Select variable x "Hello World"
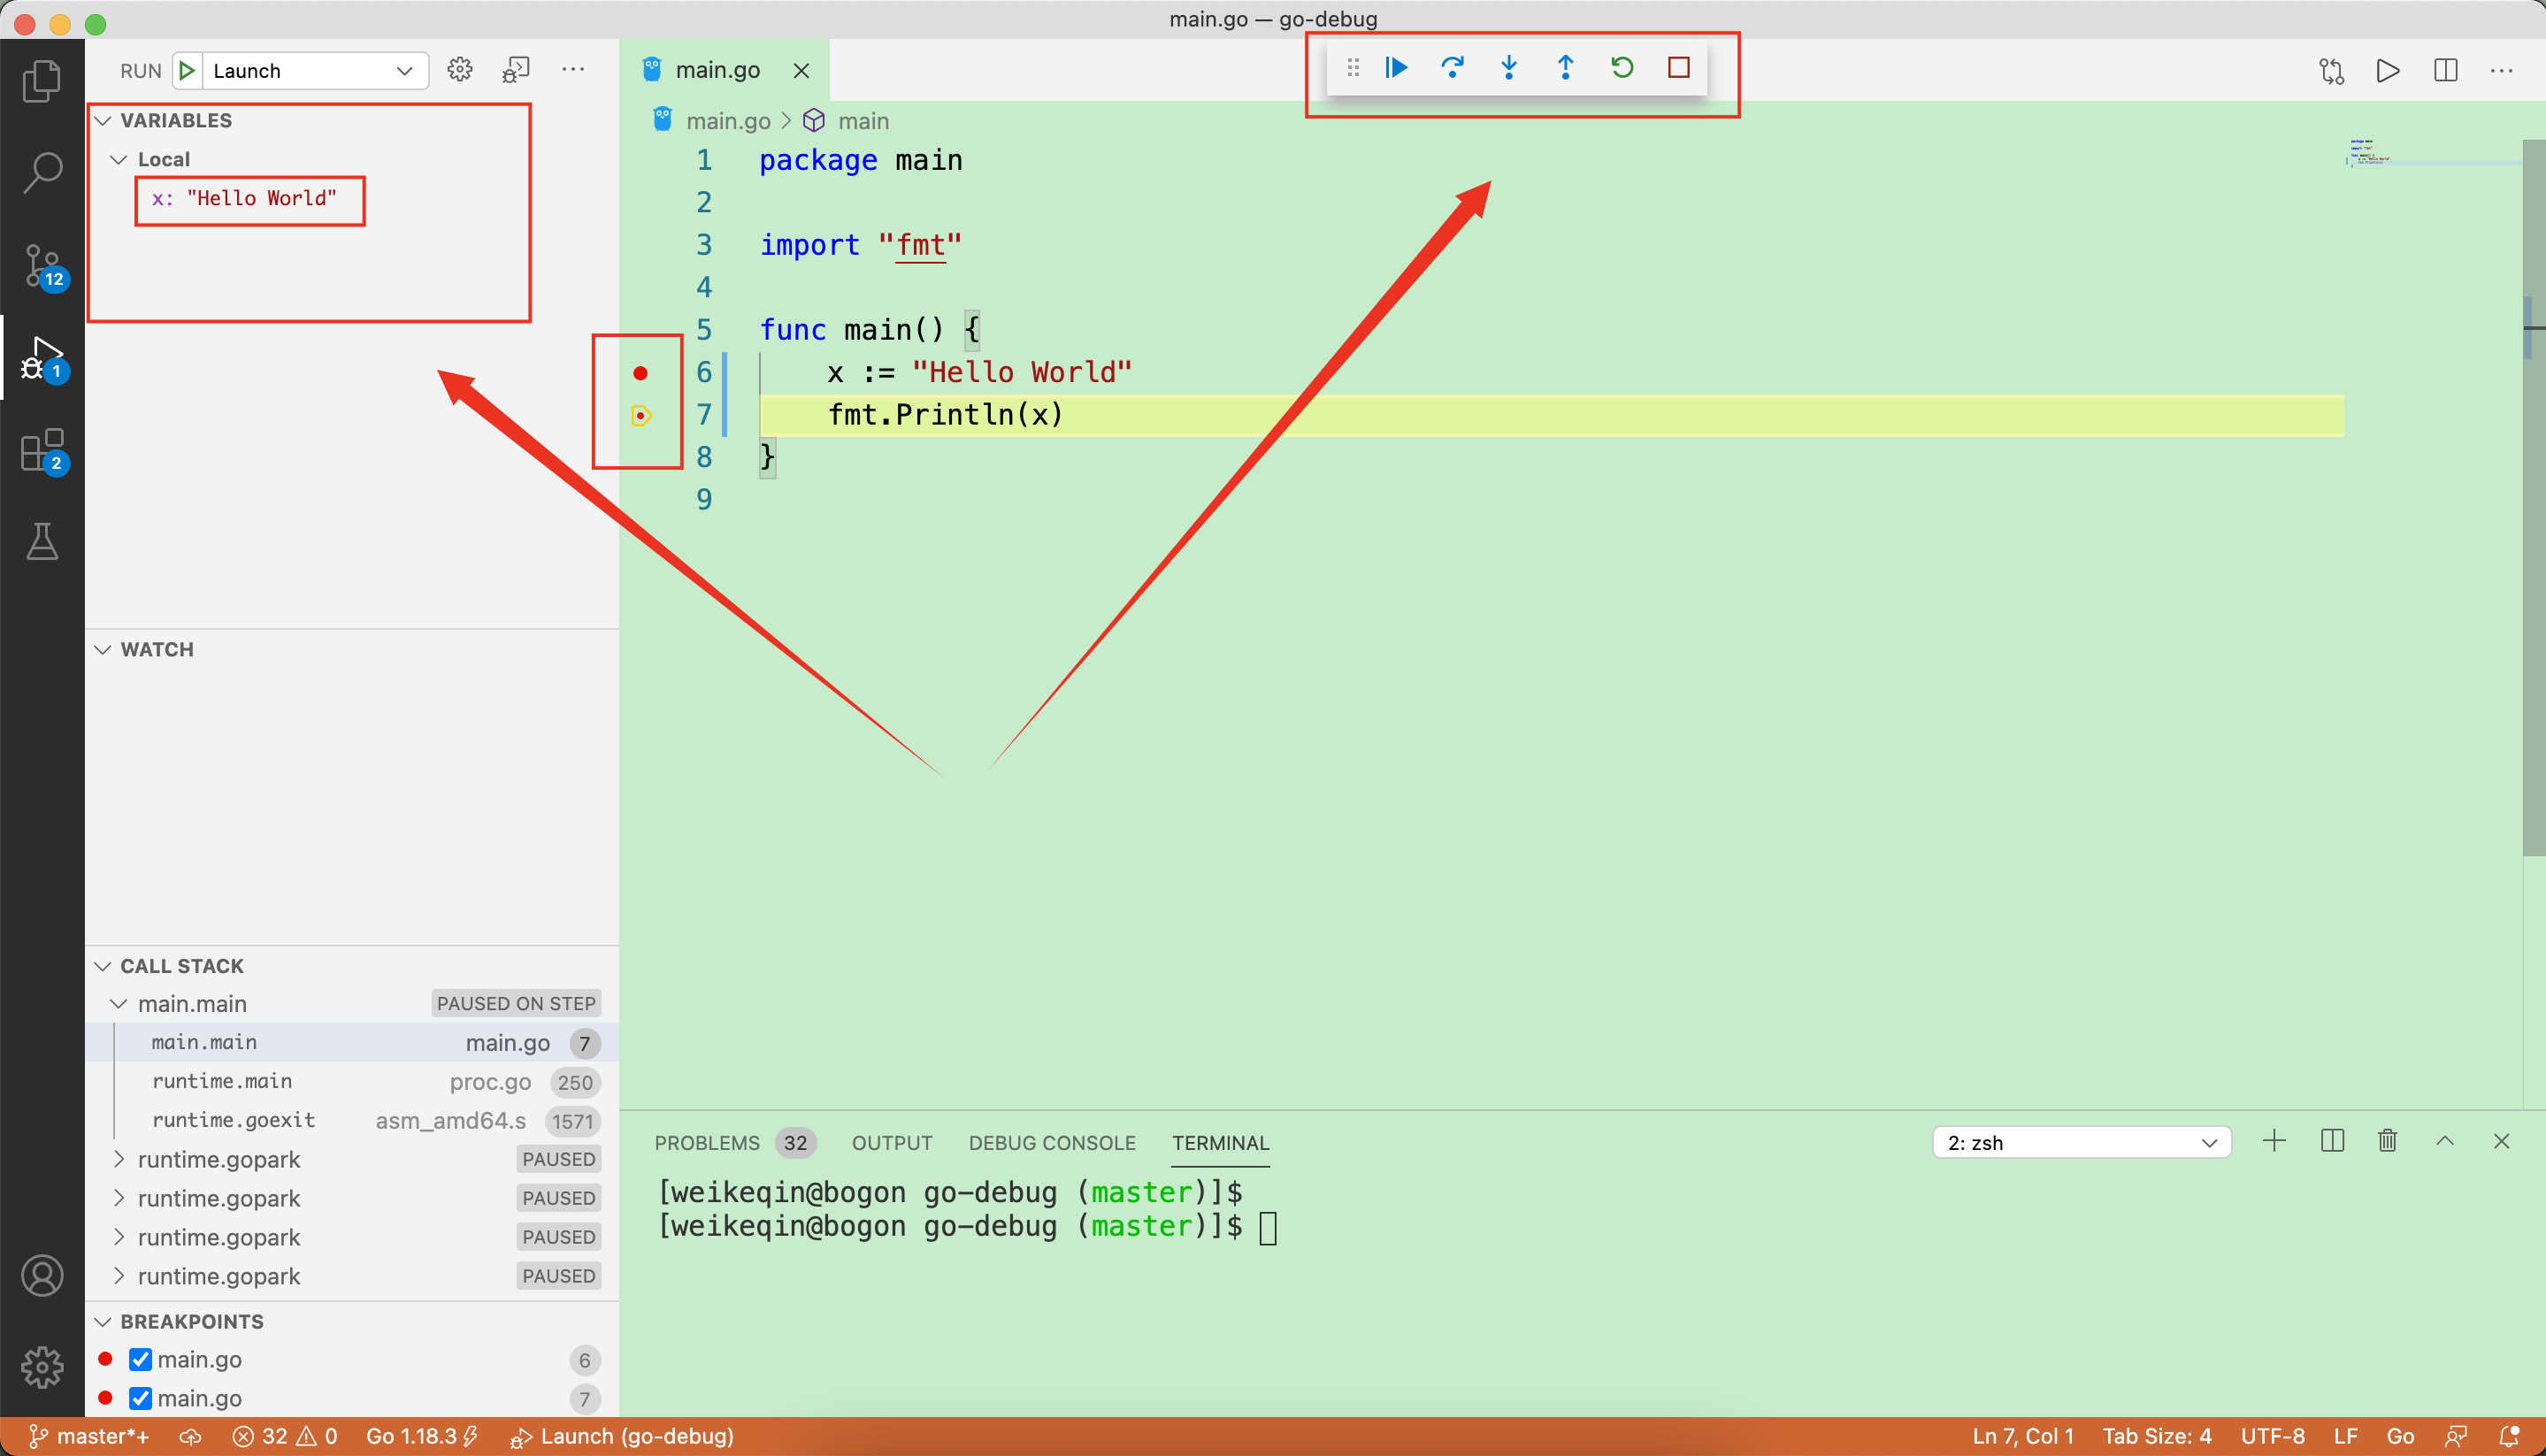 pos(244,198)
